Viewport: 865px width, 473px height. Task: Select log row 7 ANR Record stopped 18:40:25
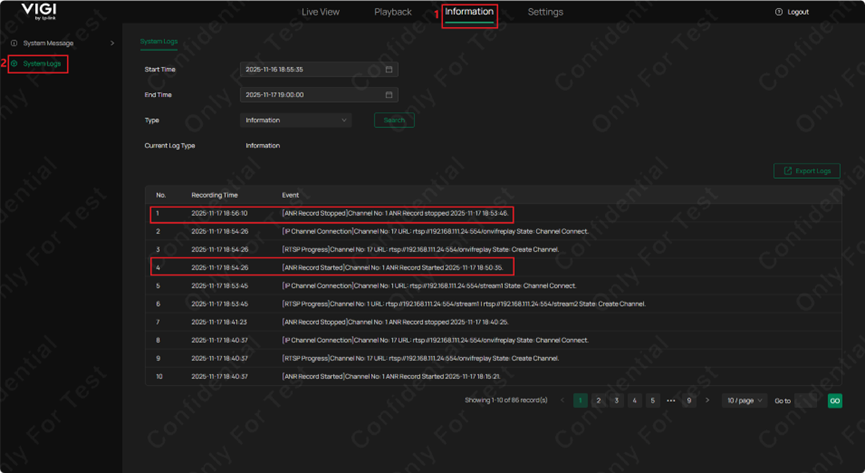tap(494, 322)
